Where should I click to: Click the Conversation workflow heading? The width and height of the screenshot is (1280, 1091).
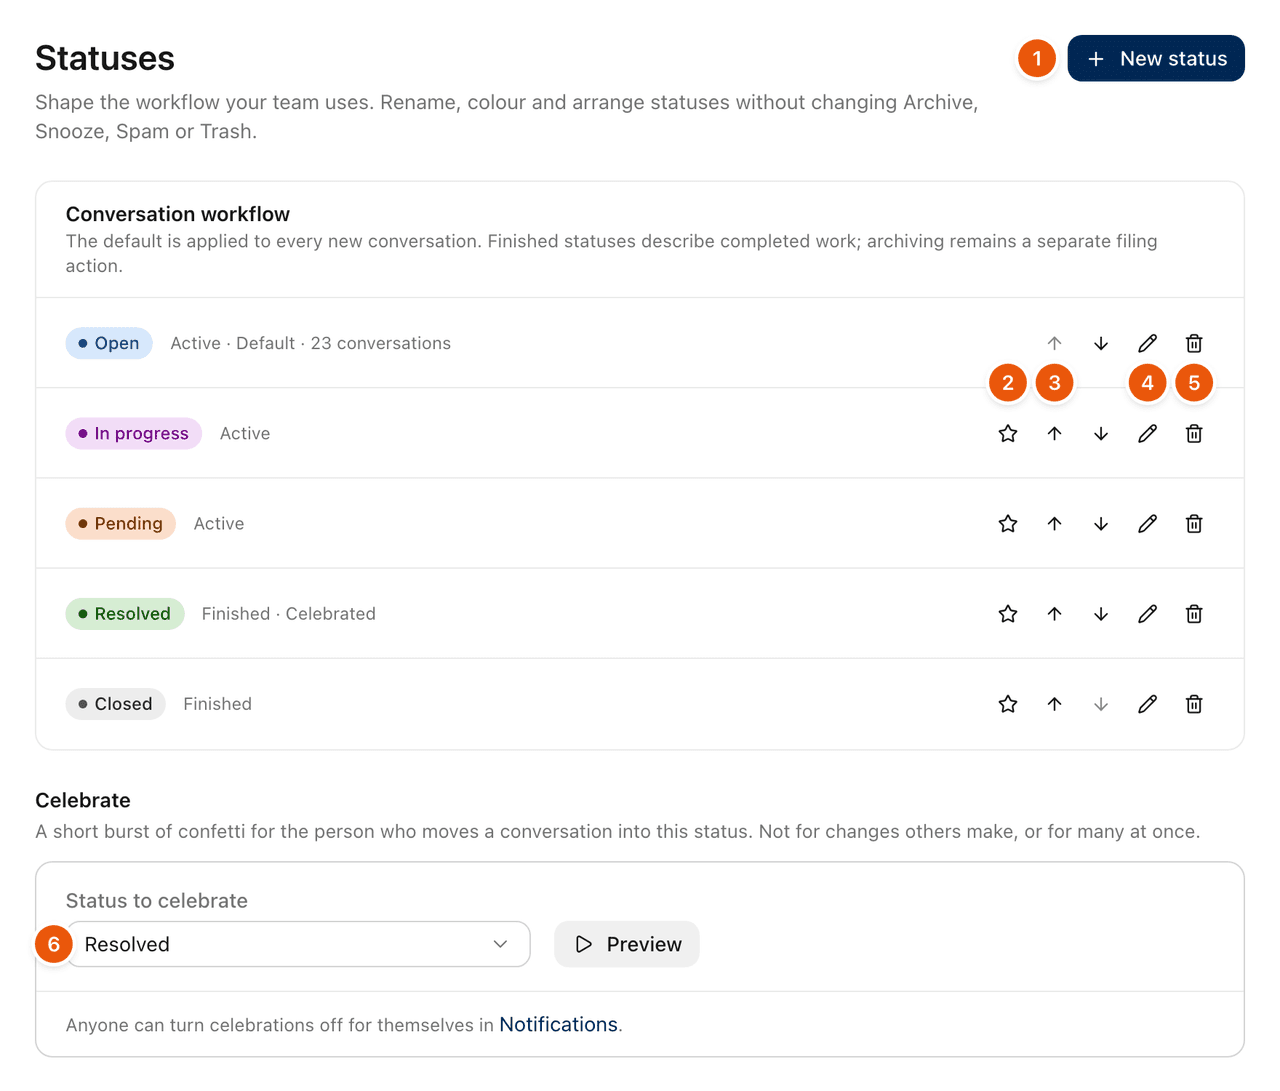point(178,214)
